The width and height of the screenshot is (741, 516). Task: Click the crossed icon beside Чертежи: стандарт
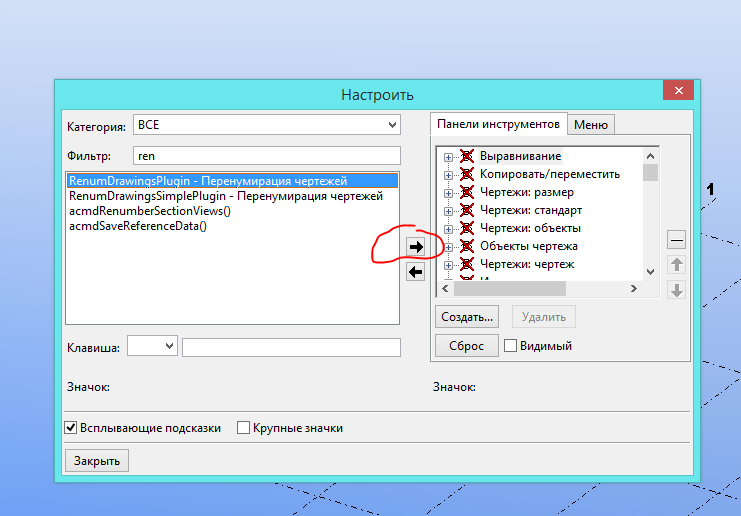(467, 210)
